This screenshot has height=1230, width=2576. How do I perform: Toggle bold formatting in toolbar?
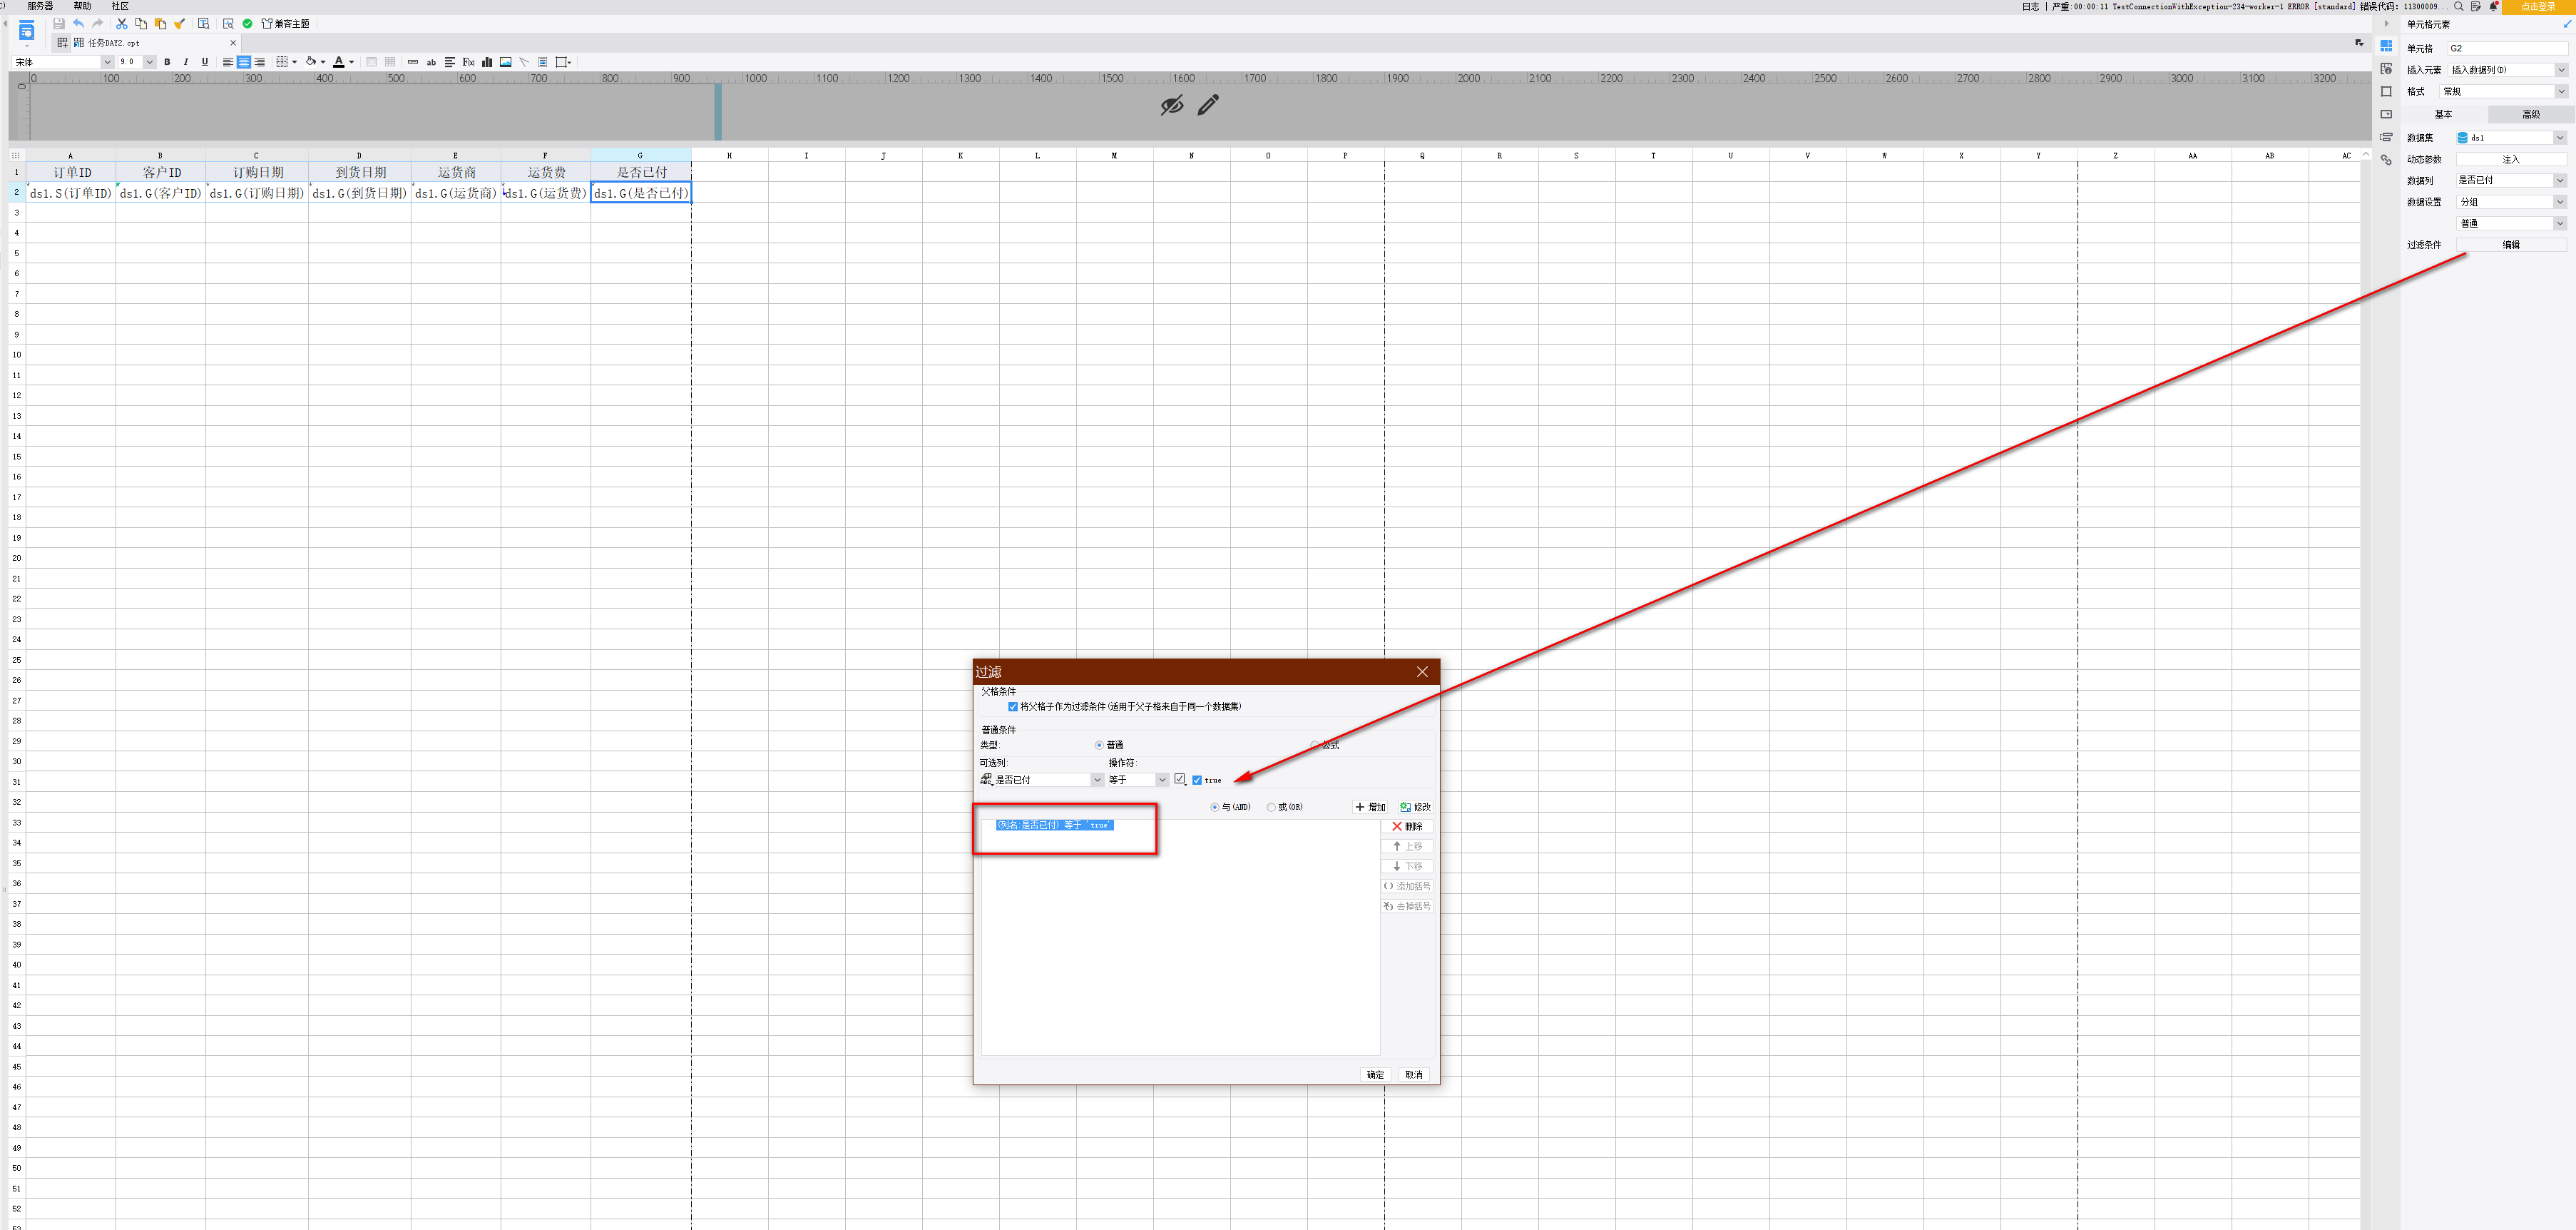click(x=167, y=62)
